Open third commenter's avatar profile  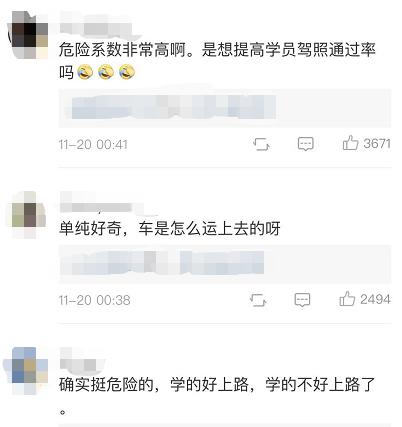pyautogui.click(x=27, y=370)
